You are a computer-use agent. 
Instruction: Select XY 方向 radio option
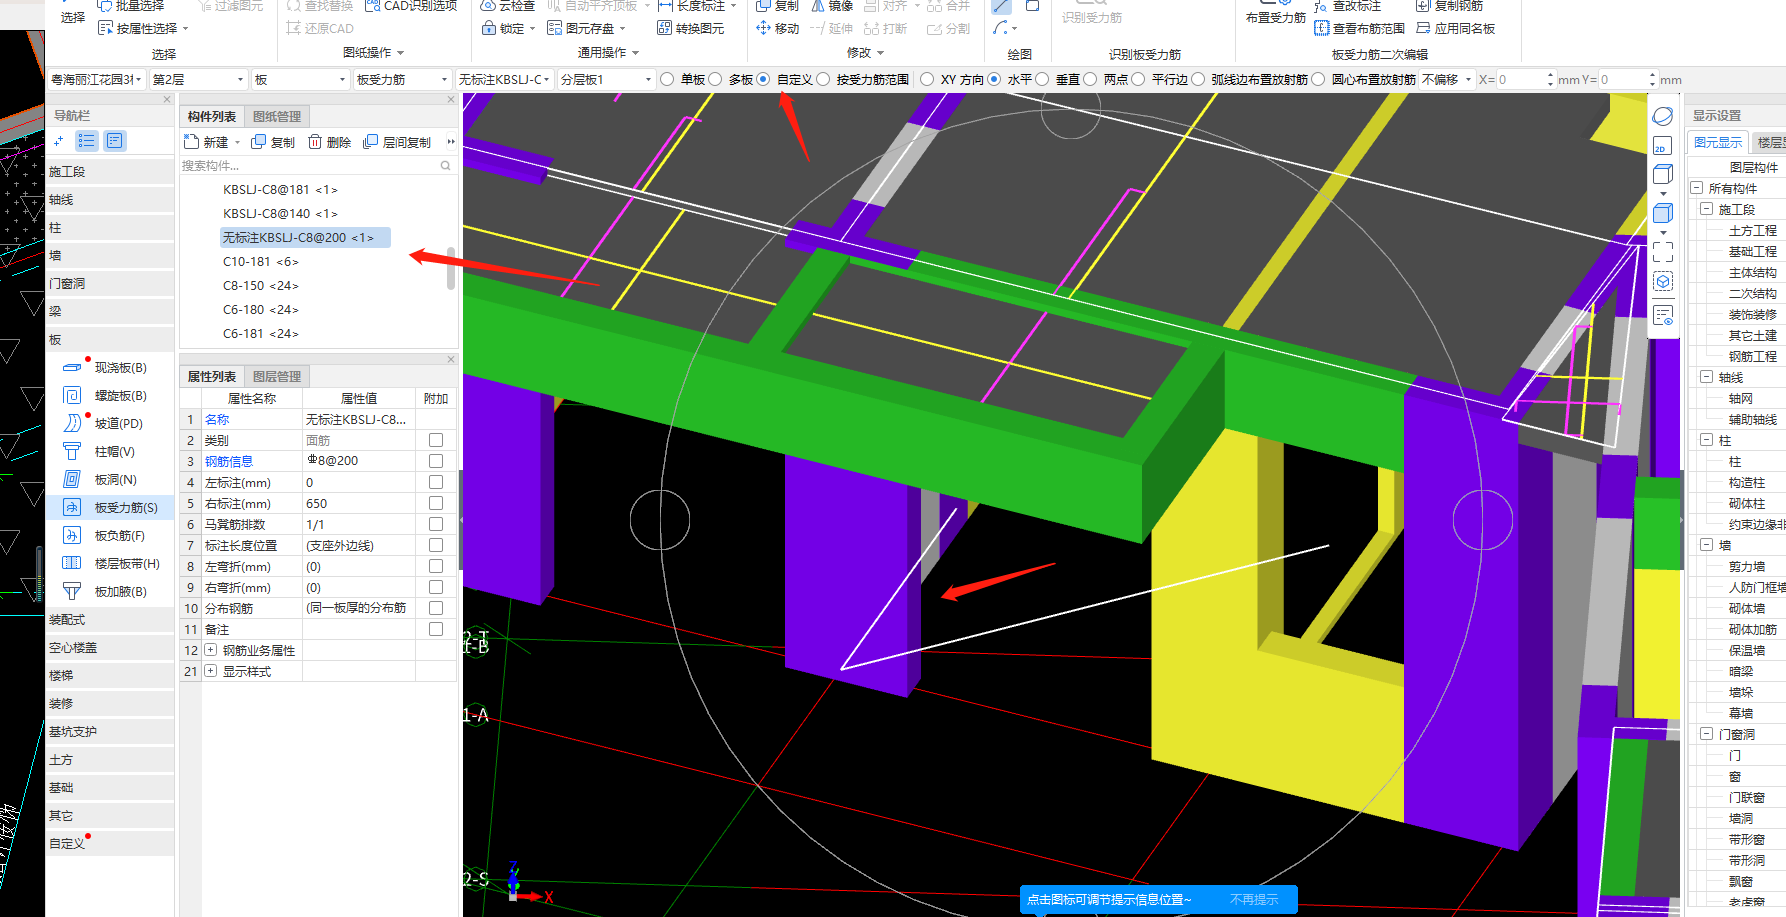pos(927,79)
